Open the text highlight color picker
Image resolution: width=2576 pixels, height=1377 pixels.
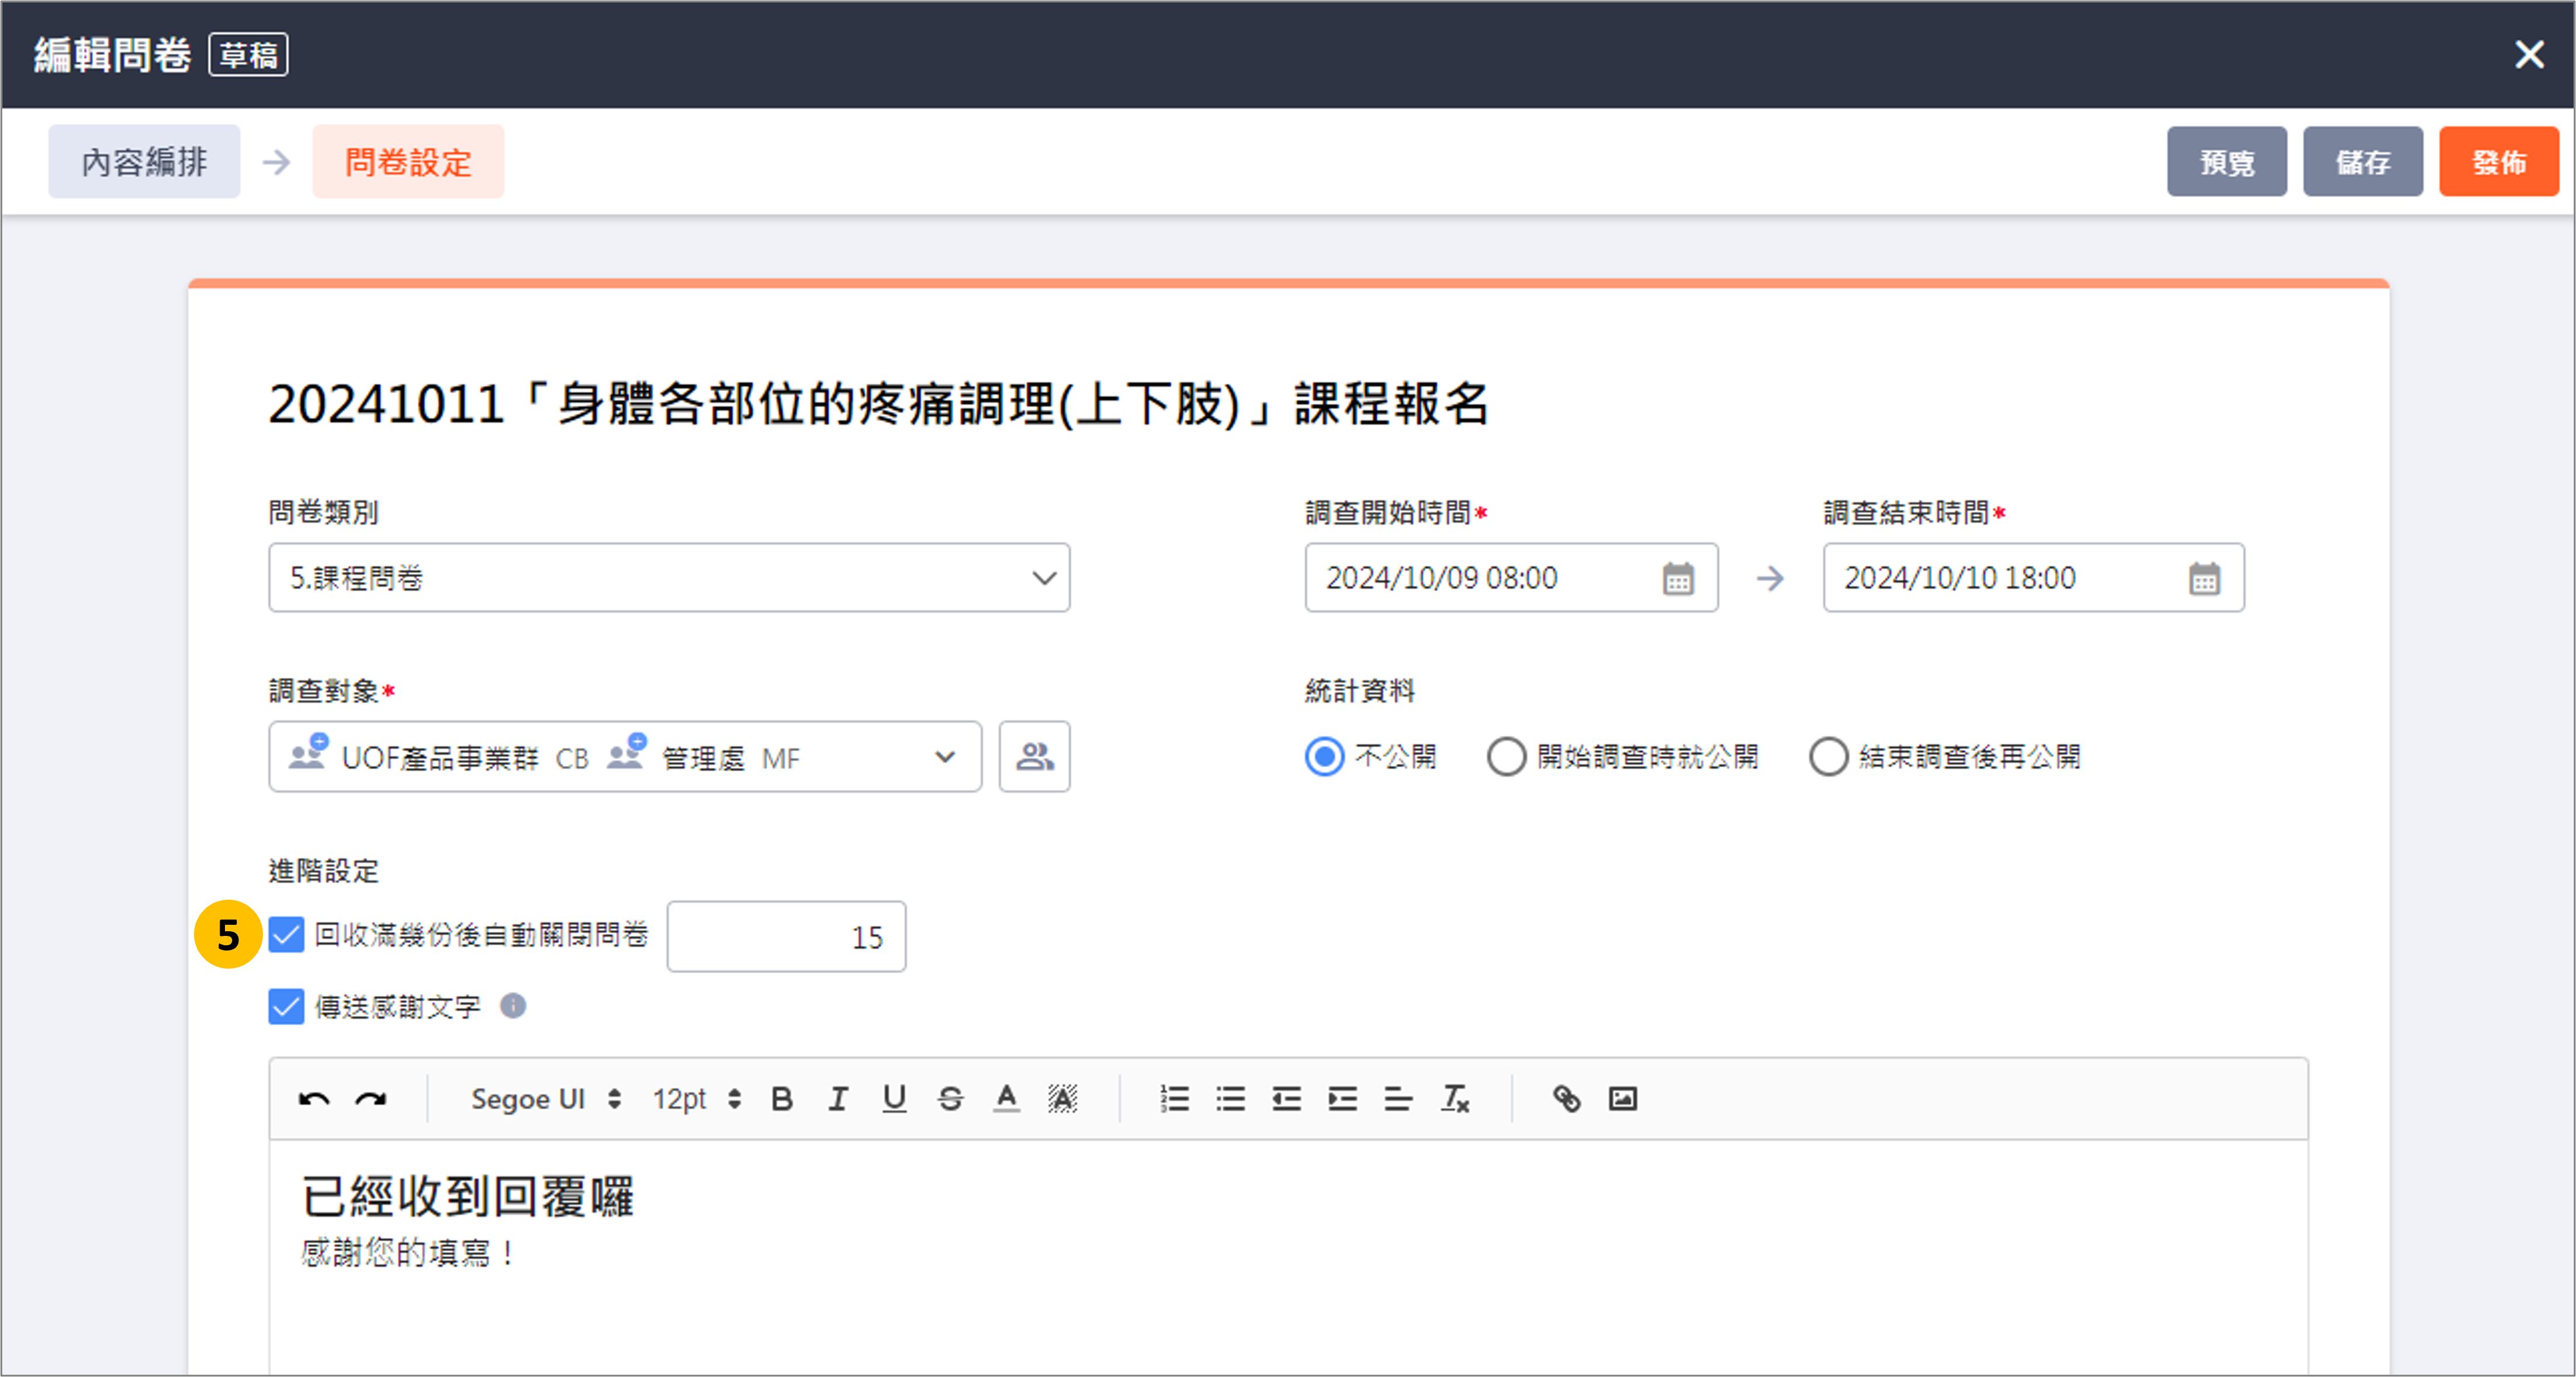tap(1062, 1099)
